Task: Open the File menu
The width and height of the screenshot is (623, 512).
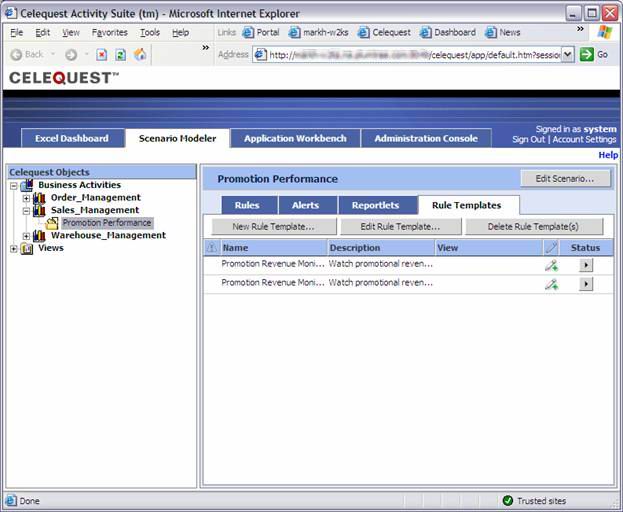Action: tap(16, 33)
